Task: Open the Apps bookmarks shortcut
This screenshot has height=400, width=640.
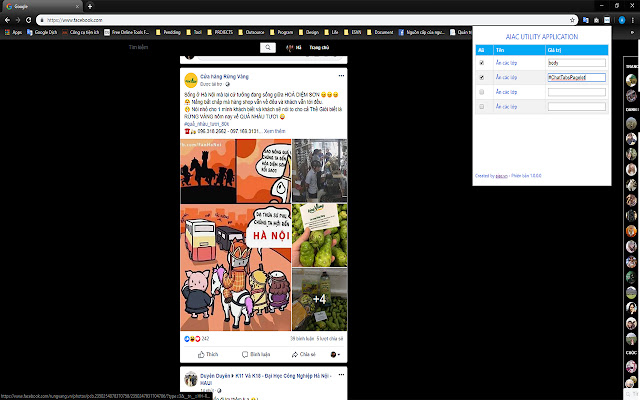Action: tap(14, 32)
